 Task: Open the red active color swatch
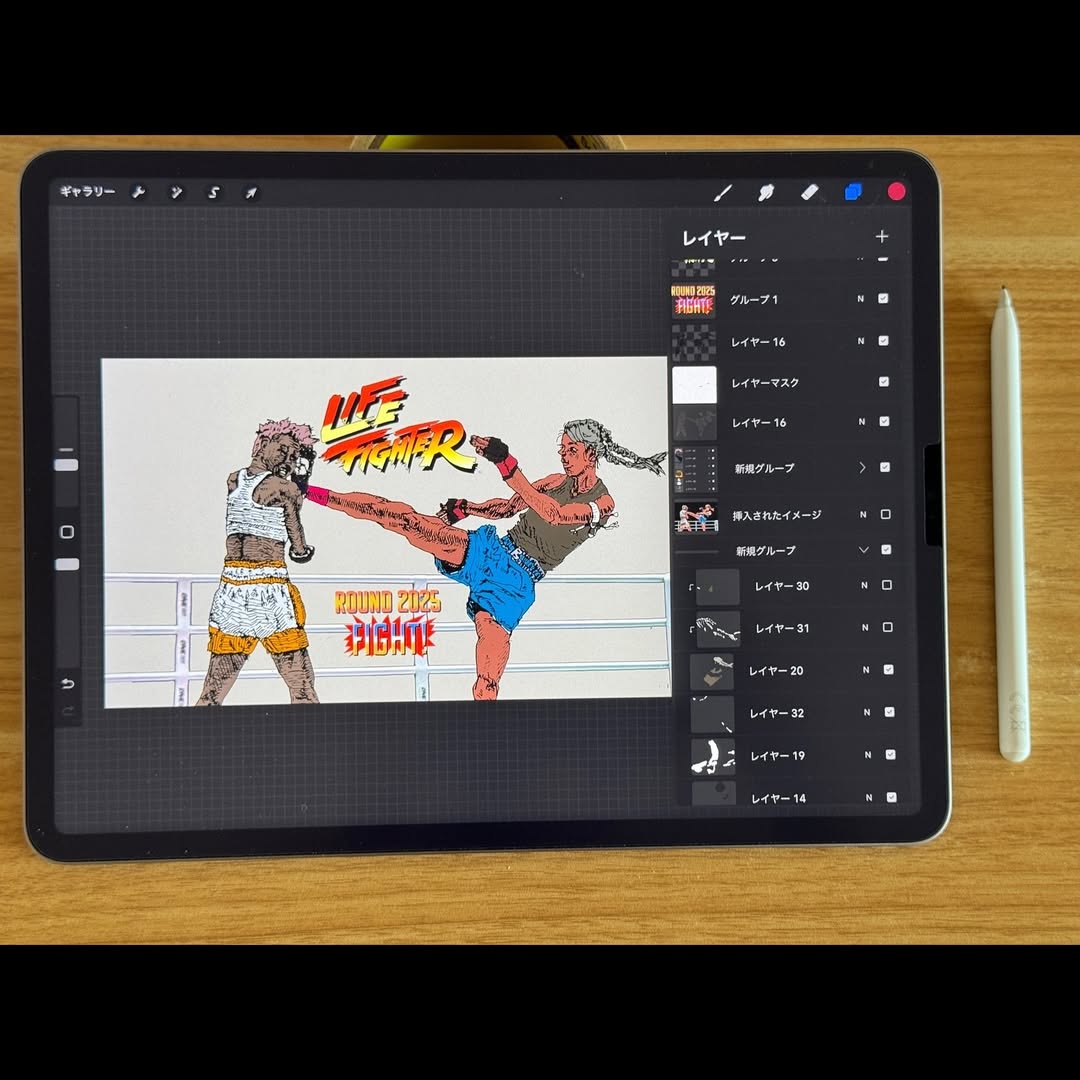896,192
